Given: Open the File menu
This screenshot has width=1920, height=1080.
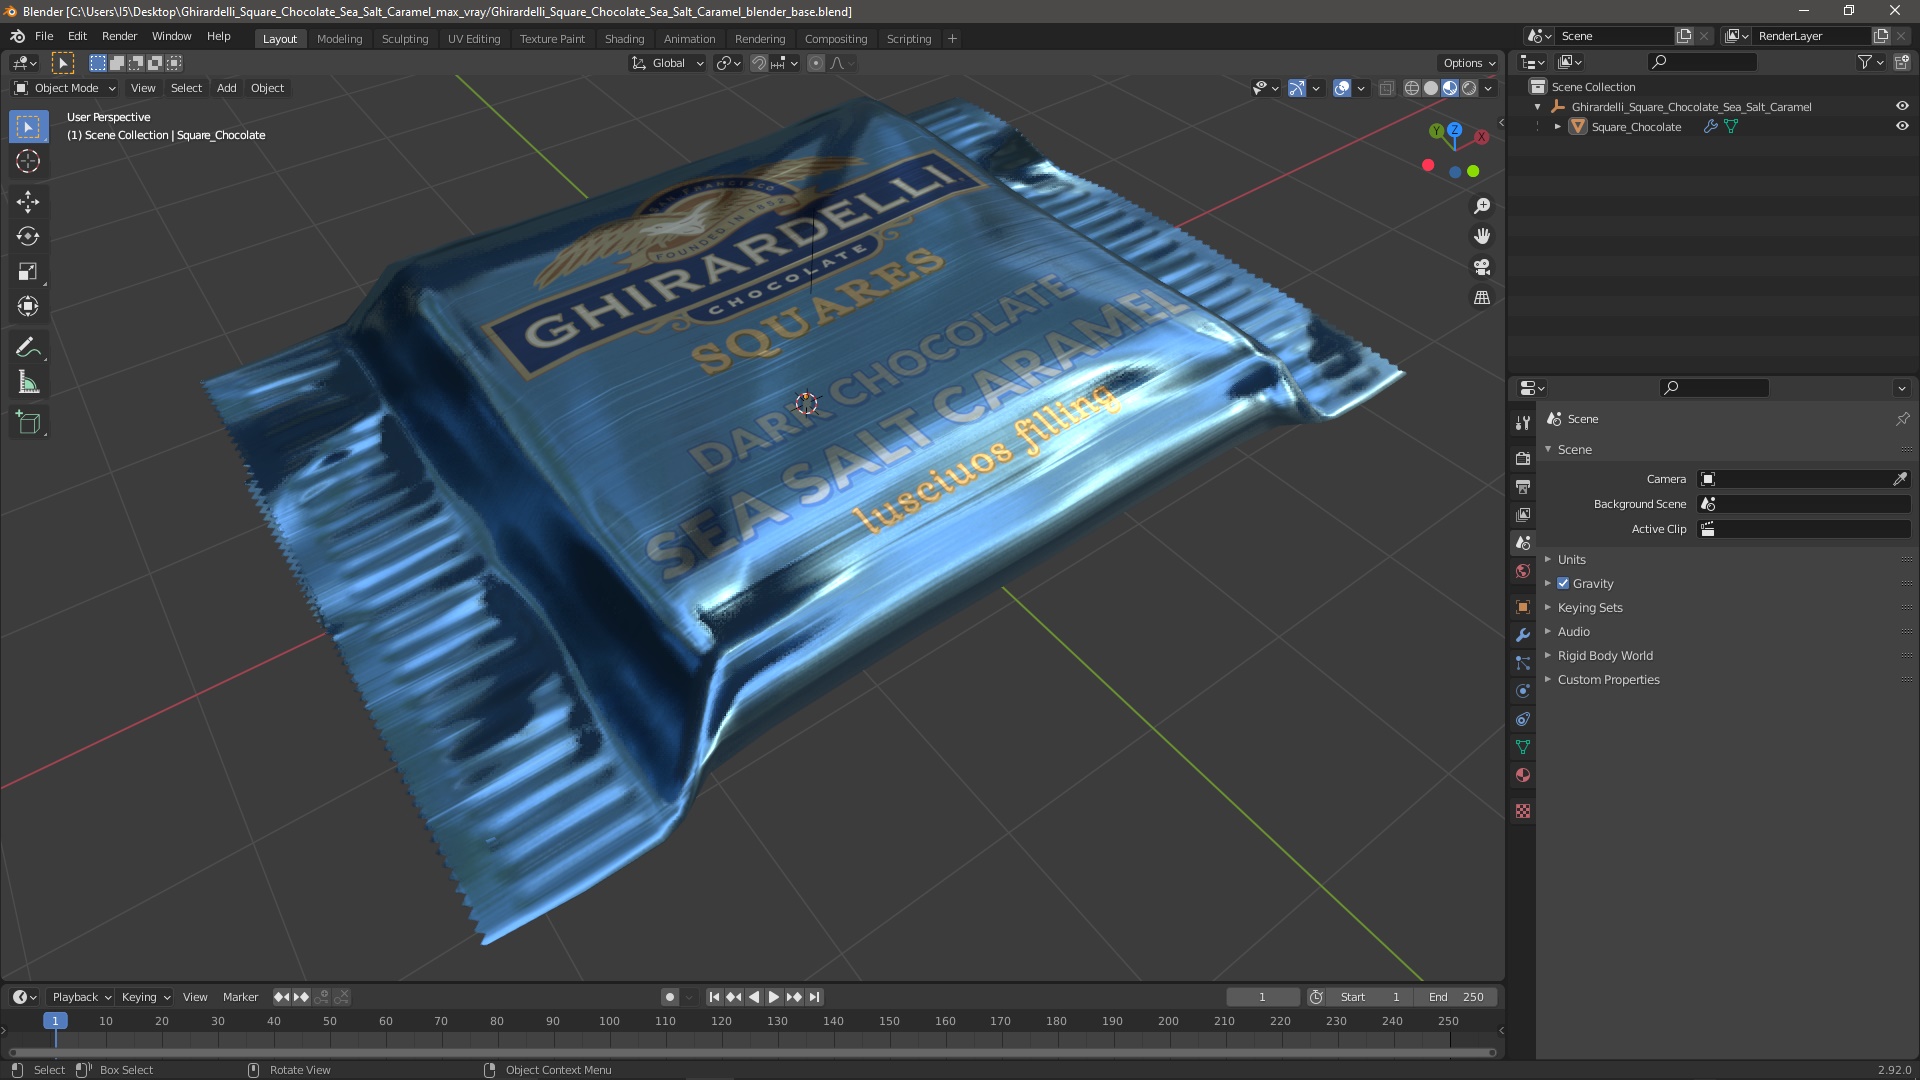Looking at the screenshot, I should coord(44,36).
